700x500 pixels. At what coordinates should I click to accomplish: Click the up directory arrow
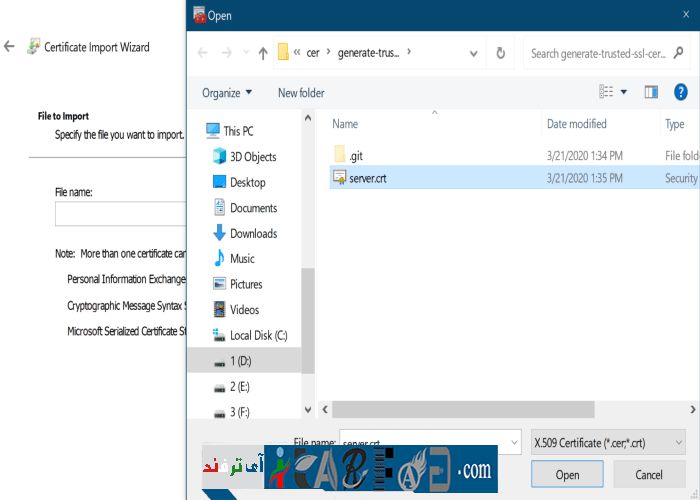(x=263, y=53)
